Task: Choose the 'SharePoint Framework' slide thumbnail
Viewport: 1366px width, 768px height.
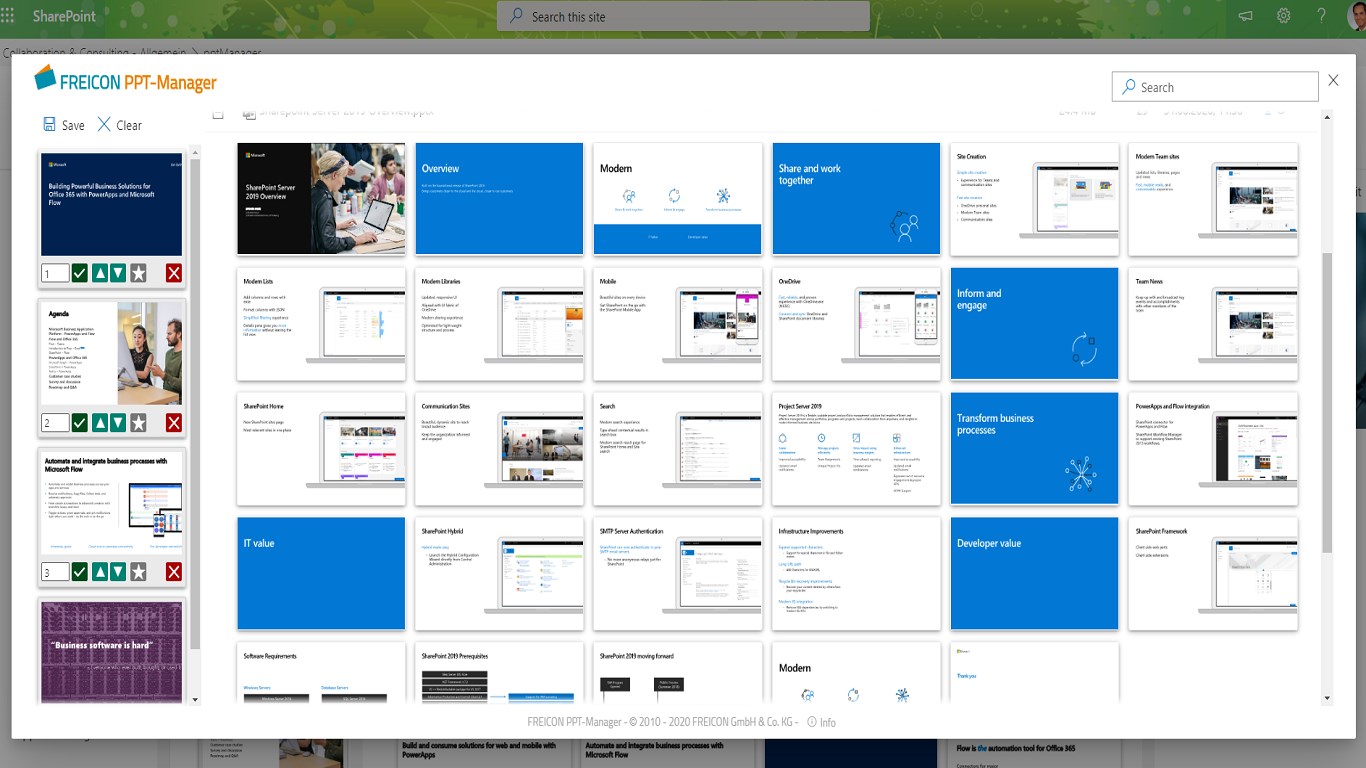Action: pos(1213,574)
